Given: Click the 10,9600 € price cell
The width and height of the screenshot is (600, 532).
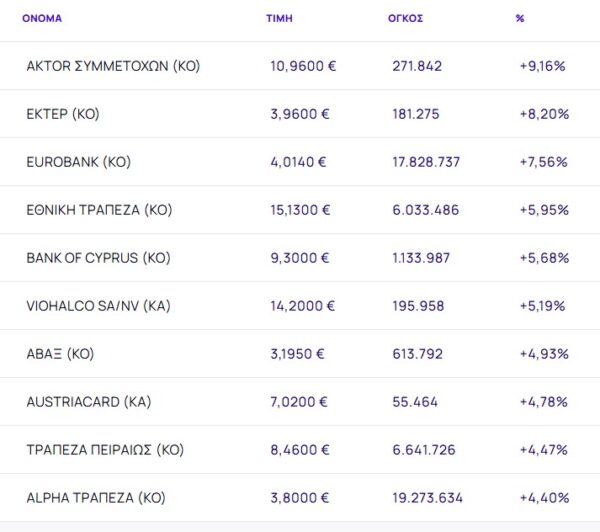Looking at the screenshot, I should 303,66.
